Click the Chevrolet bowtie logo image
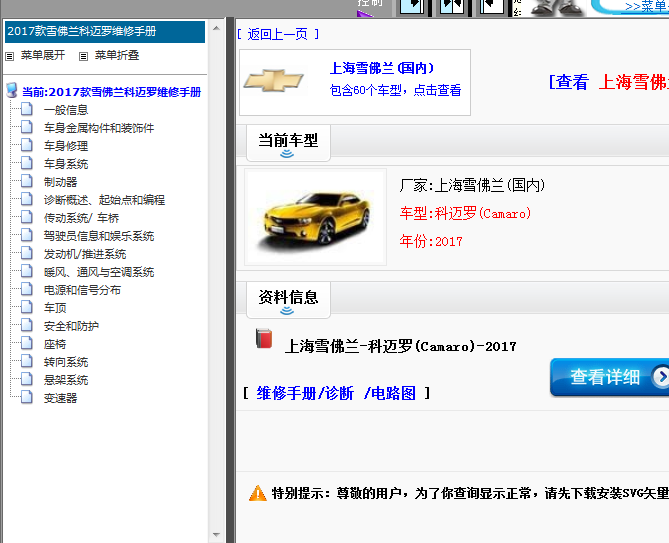Screen dimensions: 669x543 [274, 80]
